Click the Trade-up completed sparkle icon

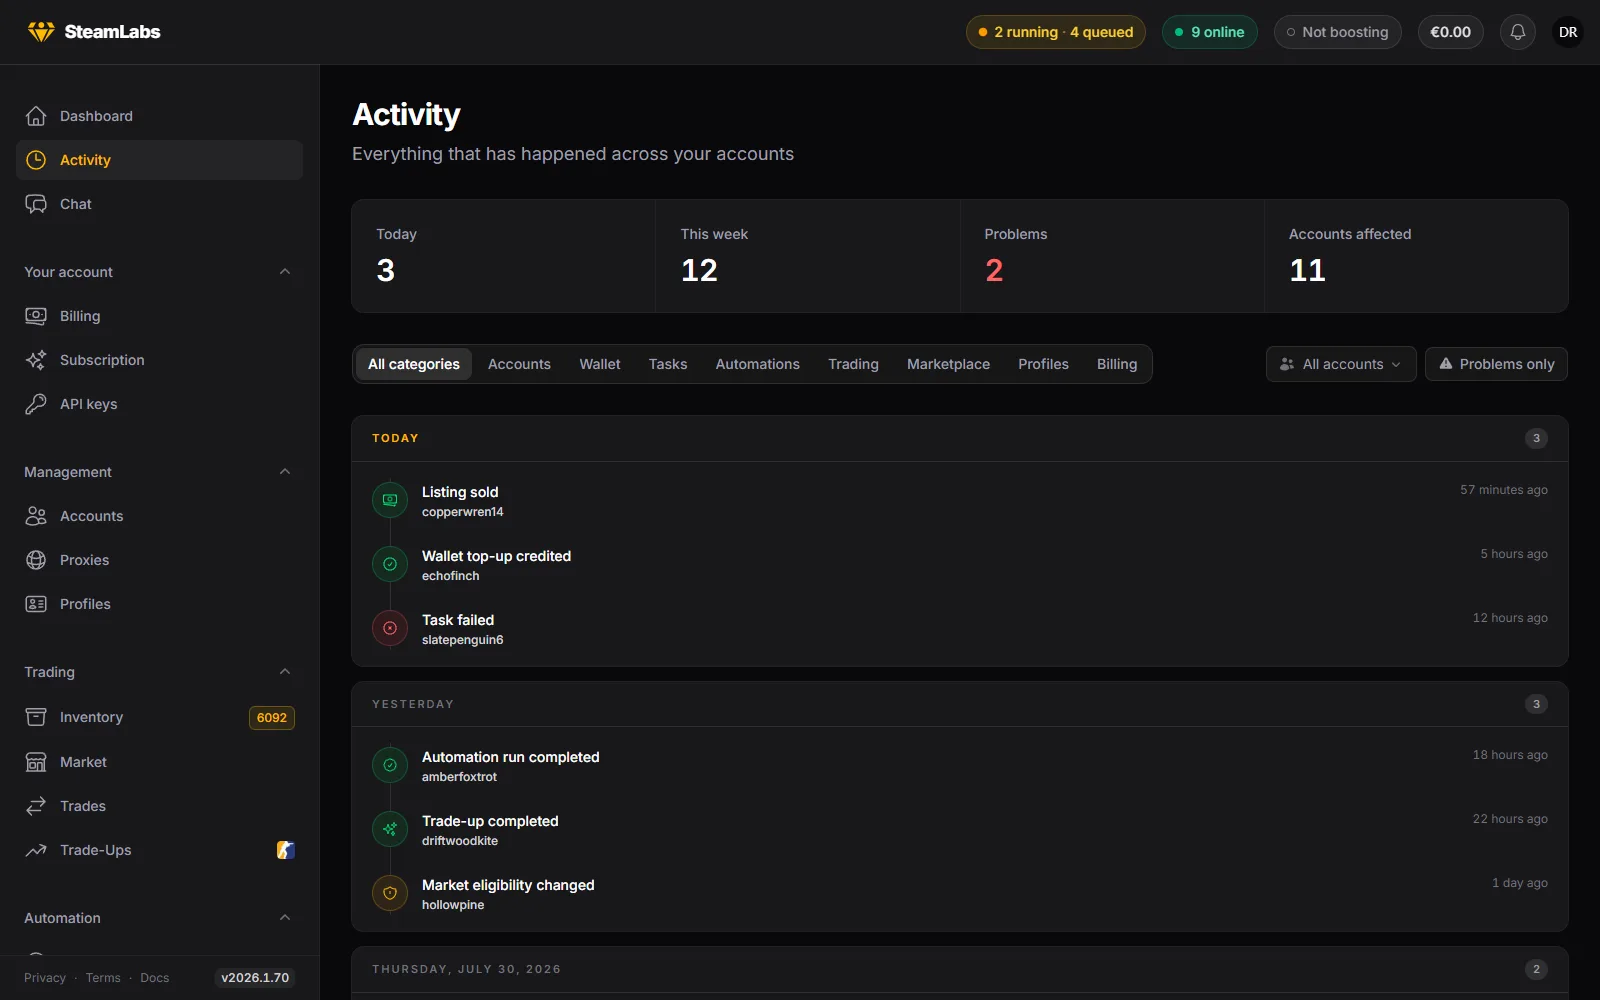[390, 829]
